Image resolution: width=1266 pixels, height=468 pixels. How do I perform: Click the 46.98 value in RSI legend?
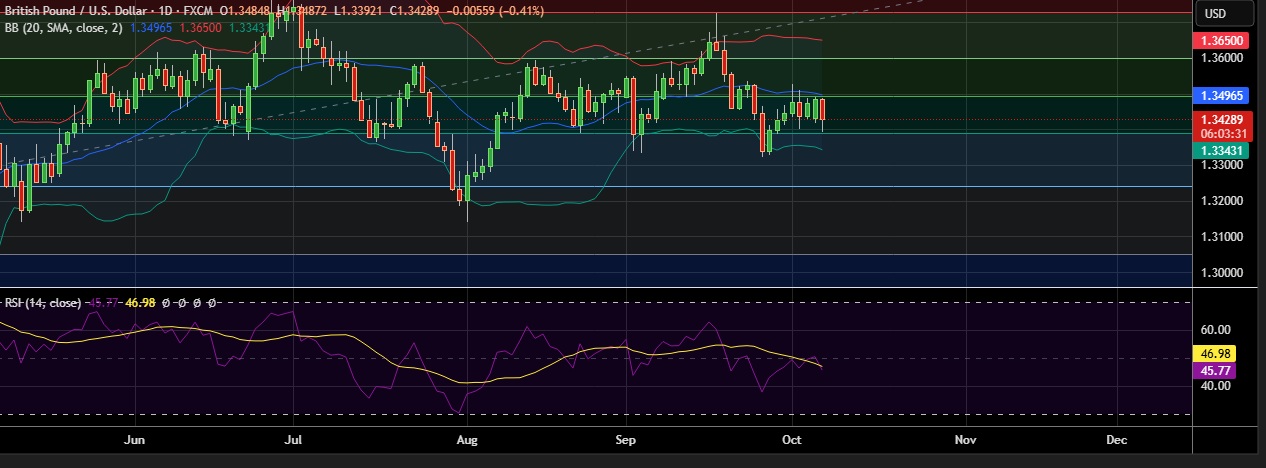[140, 301]
